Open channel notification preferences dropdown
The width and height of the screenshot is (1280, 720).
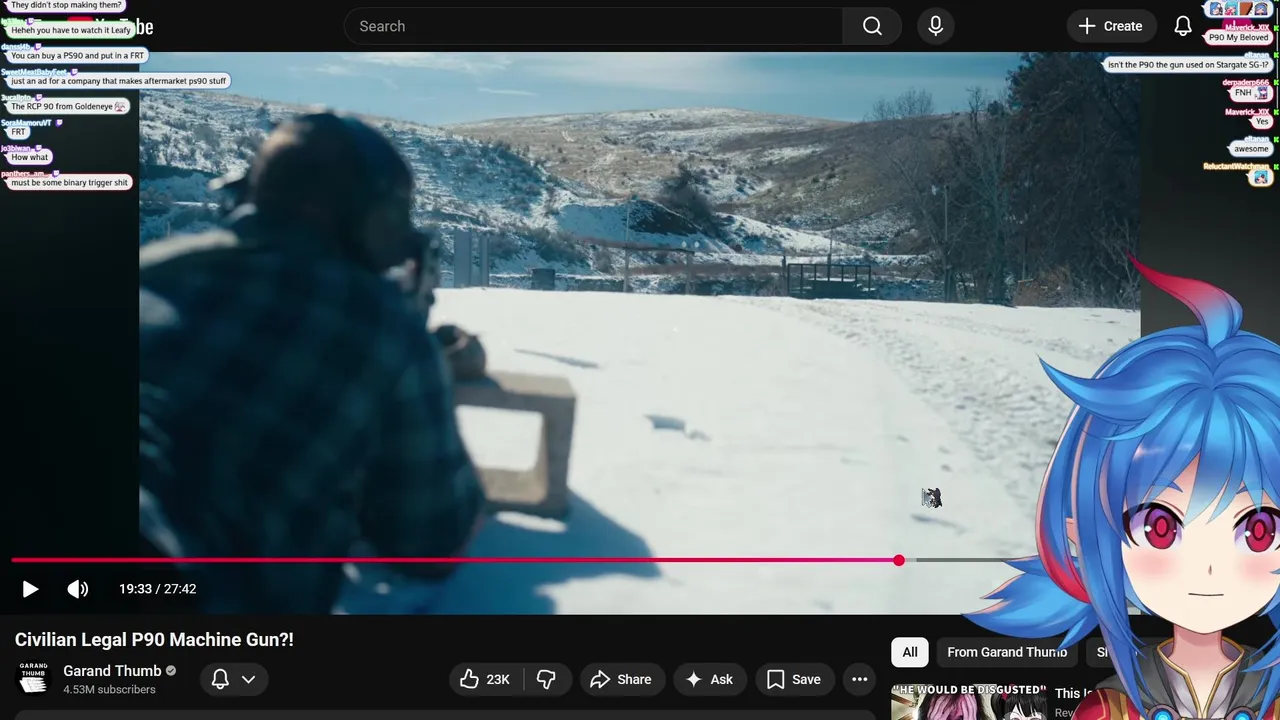pyautogui.click(x=234, y=679)
